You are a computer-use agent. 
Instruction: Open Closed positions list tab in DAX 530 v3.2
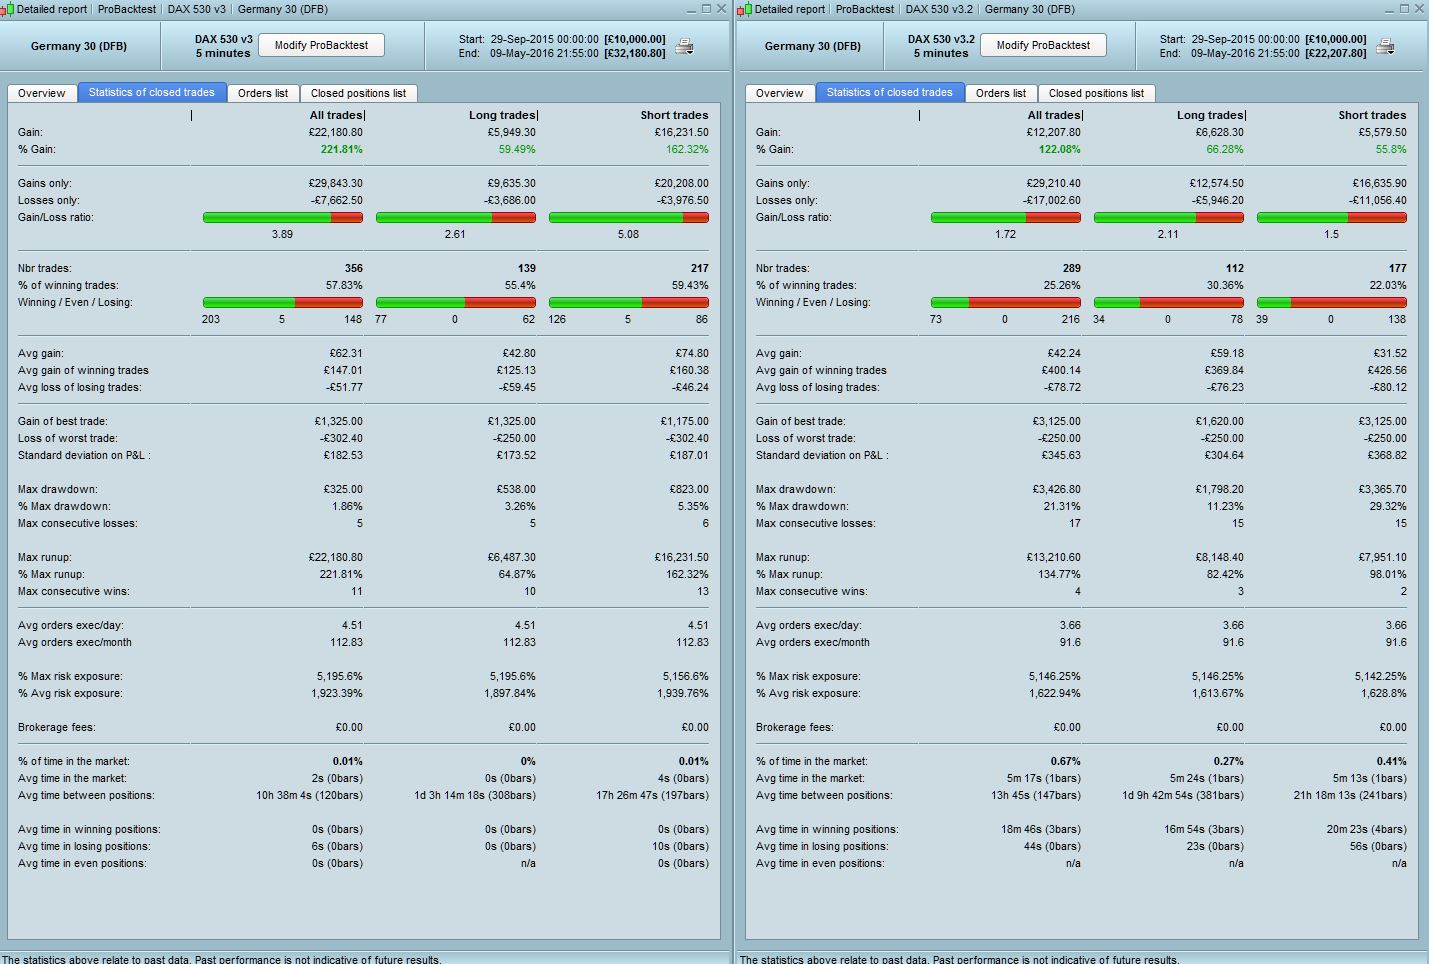point(1096,93)
